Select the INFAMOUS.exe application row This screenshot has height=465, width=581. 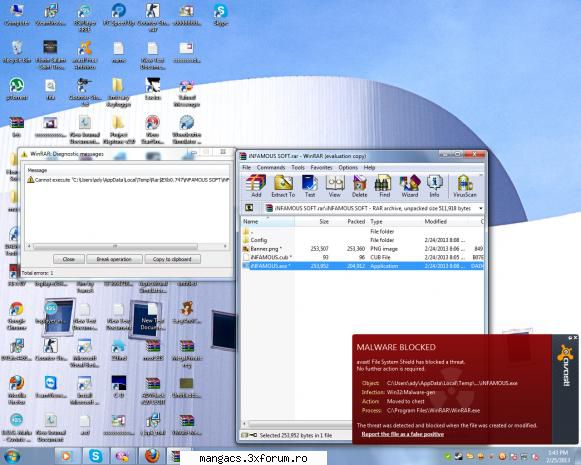(x=362, y=266)
